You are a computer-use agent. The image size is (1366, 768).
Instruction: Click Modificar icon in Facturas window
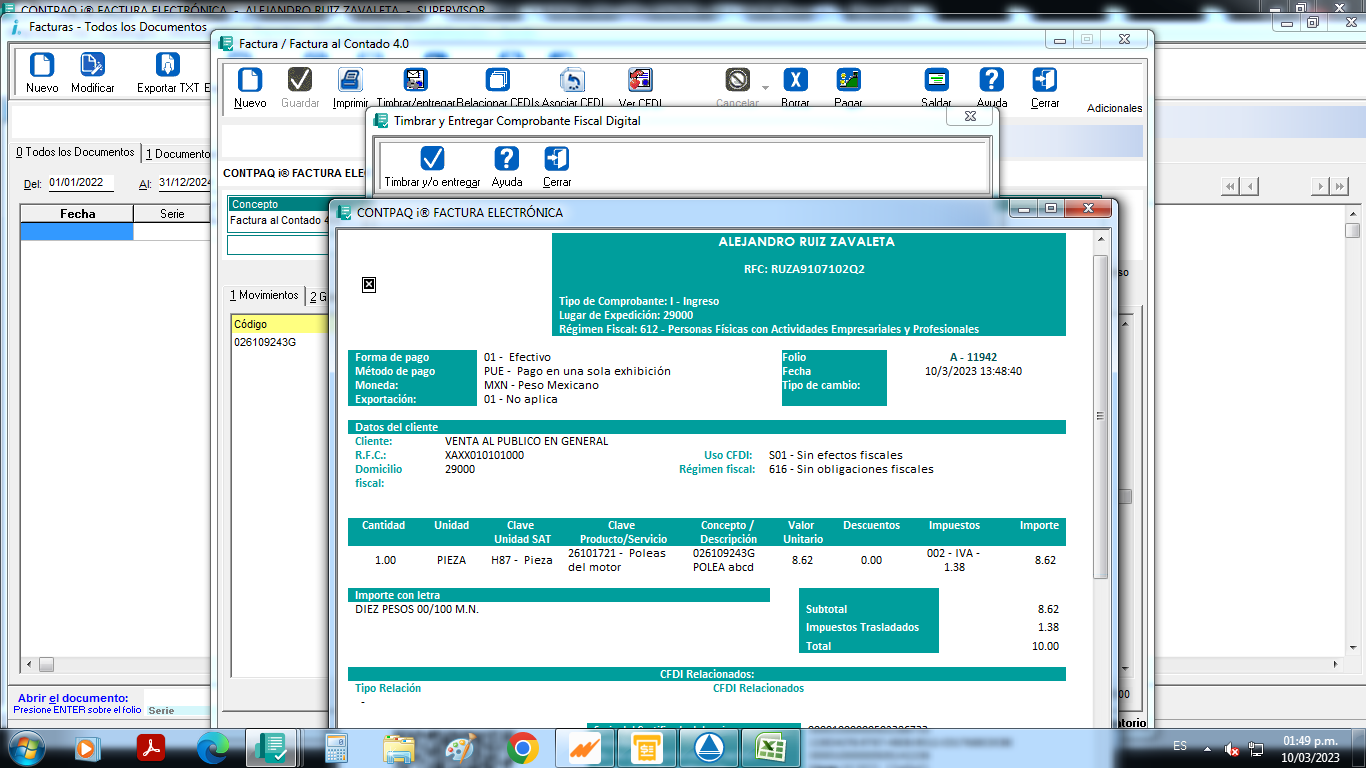pos(92,65)
